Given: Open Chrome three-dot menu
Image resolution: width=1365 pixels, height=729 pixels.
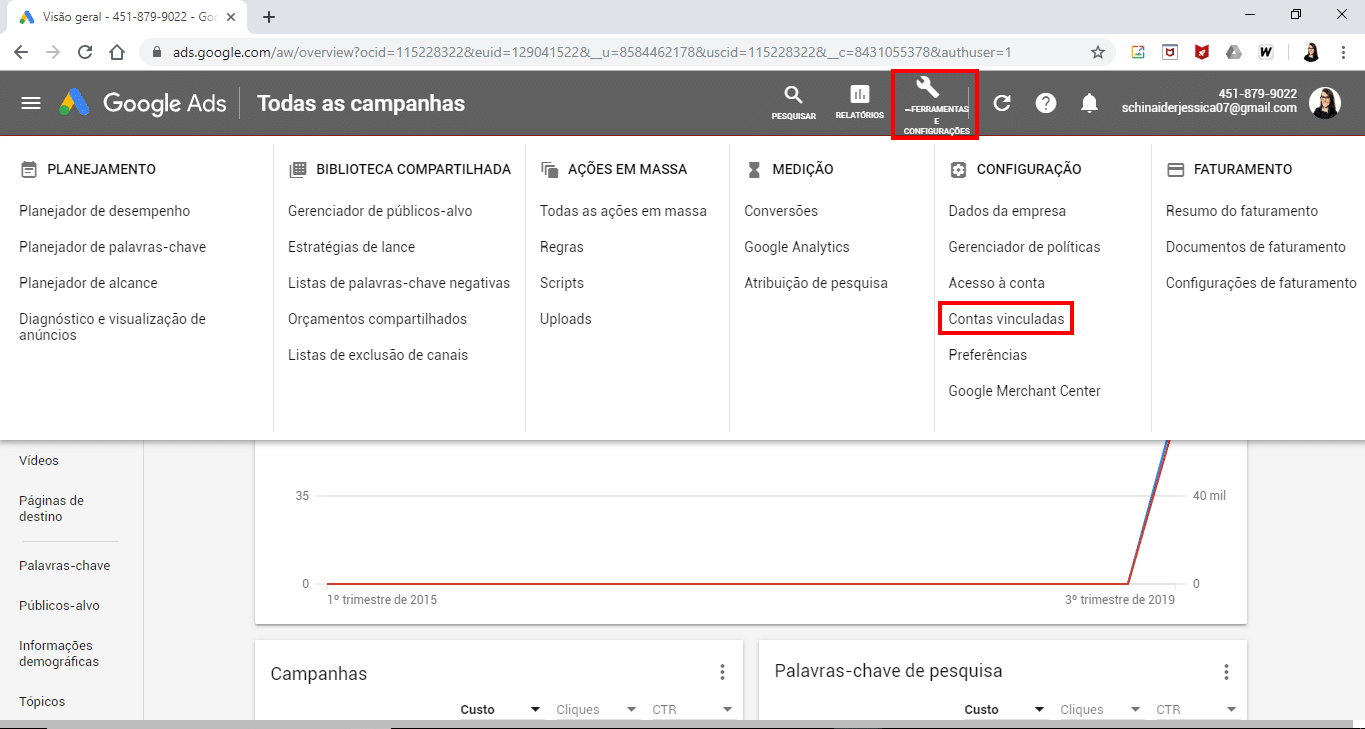Looking at the screenshot, I should tap(1343, 52).
